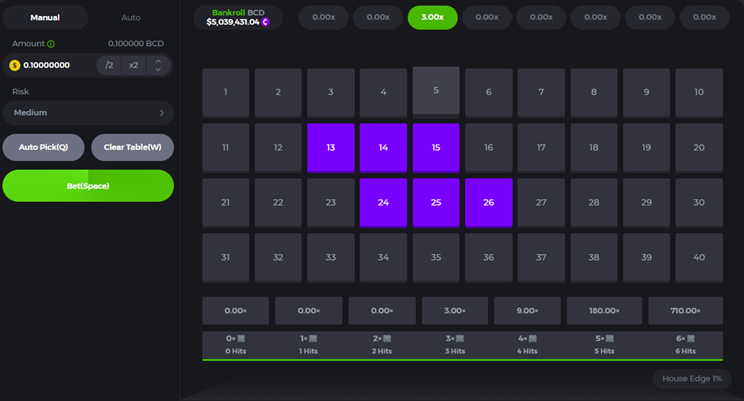Open the Risk Medium dropdown
The width and height of the screenshot is (744, 401).
point(88,113)
